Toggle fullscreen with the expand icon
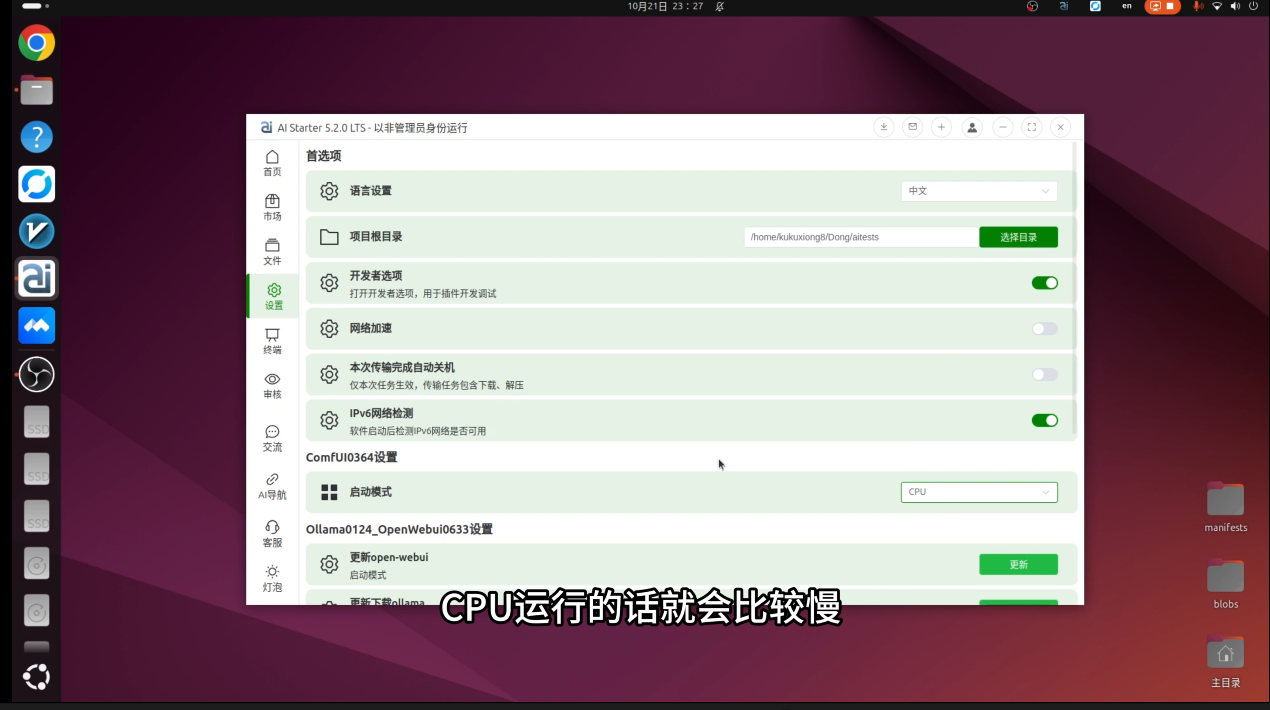The image size is (1270, 710). [1032, 127]
